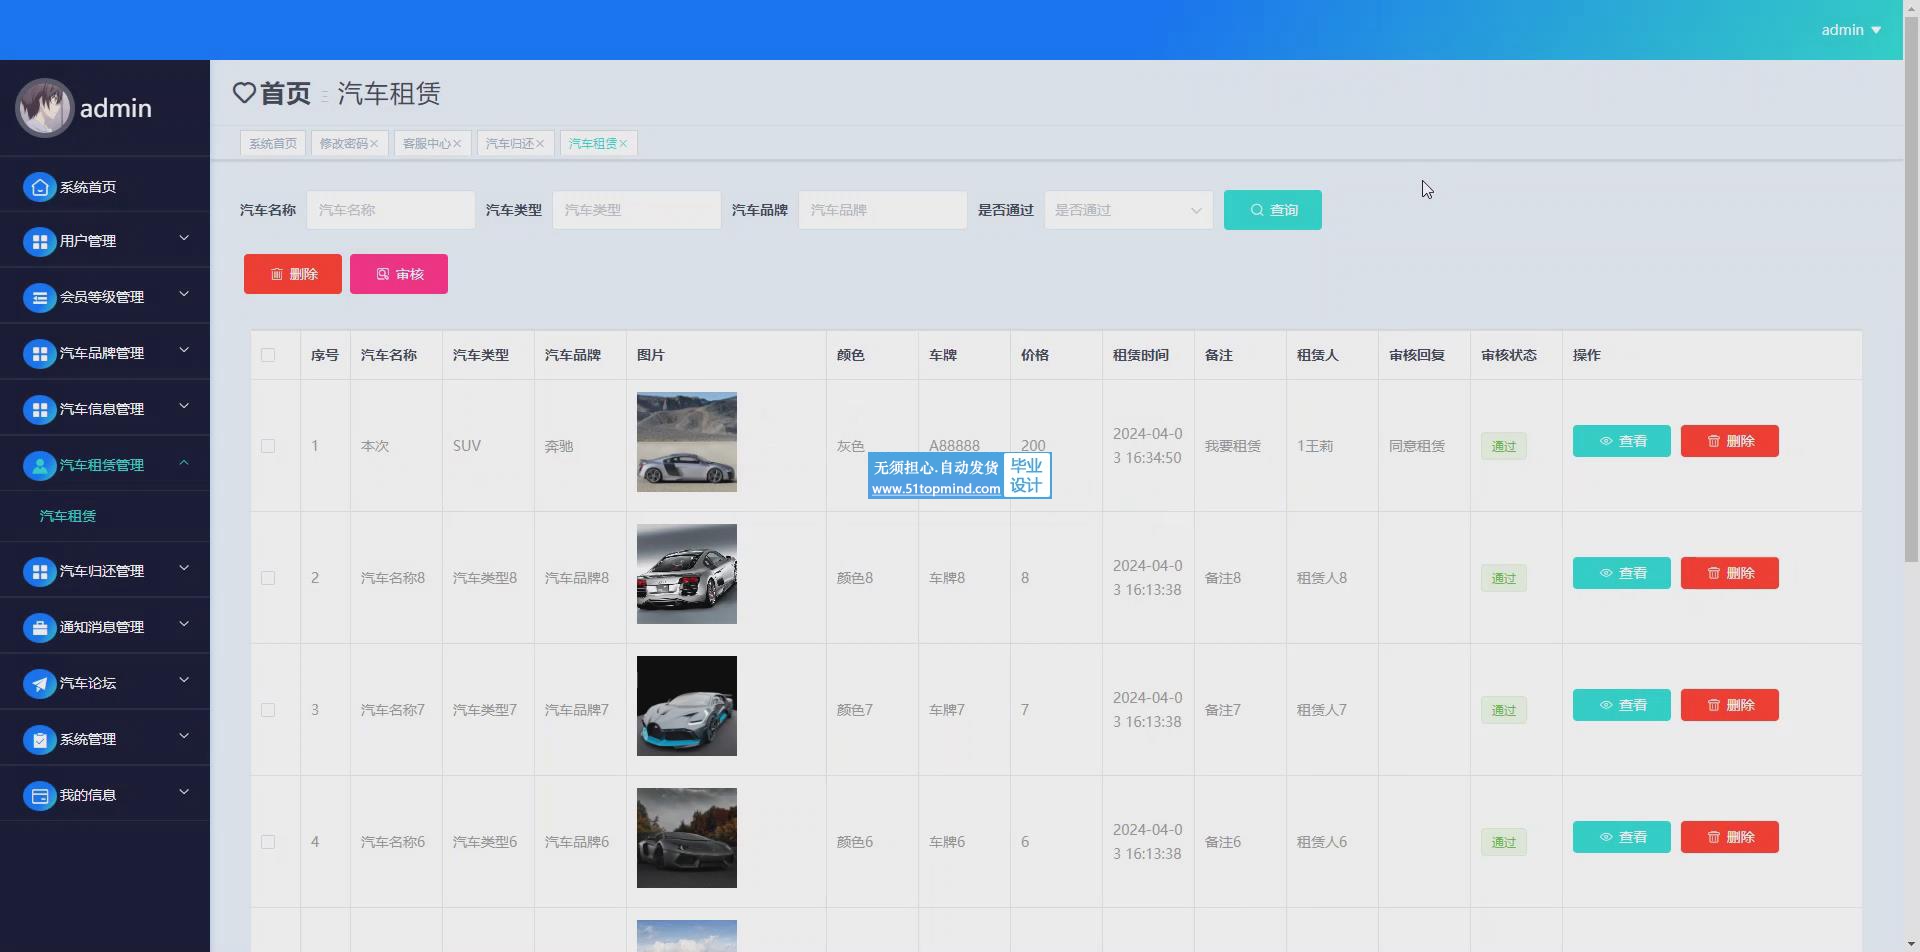The height and width of the screenshot is (952, 1920).
Task: Tick the select-all checkbox in table header
Action: pos(268,355)
